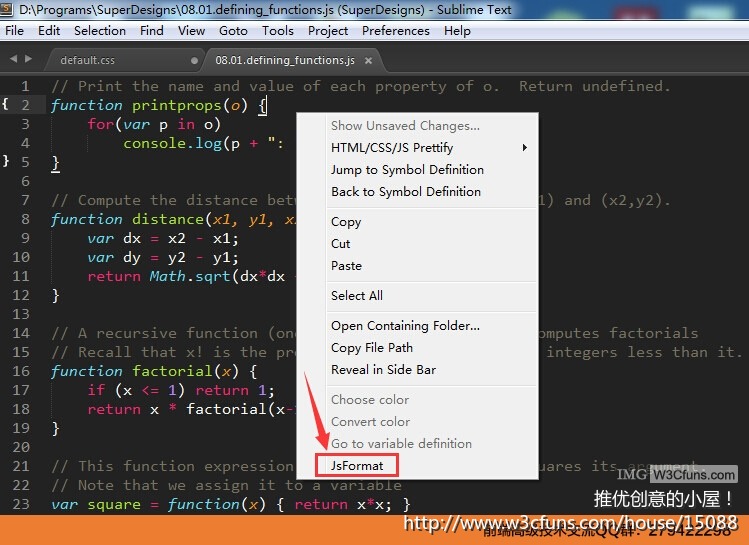Click 'square' variable on line 23
This screenshot has height=545, width=749.
114,505
